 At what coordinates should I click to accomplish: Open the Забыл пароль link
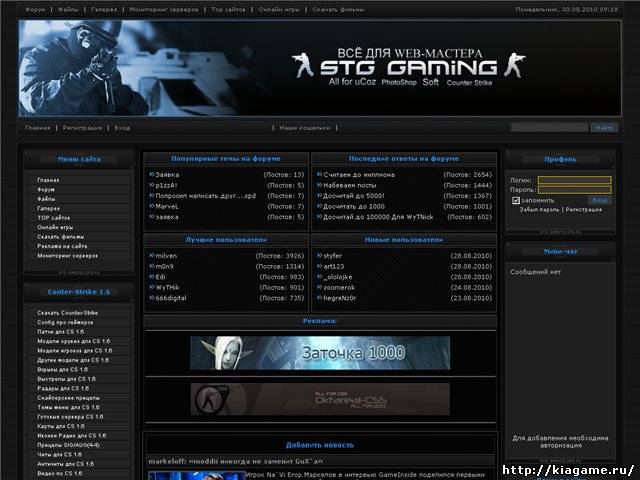coord(539,210)
